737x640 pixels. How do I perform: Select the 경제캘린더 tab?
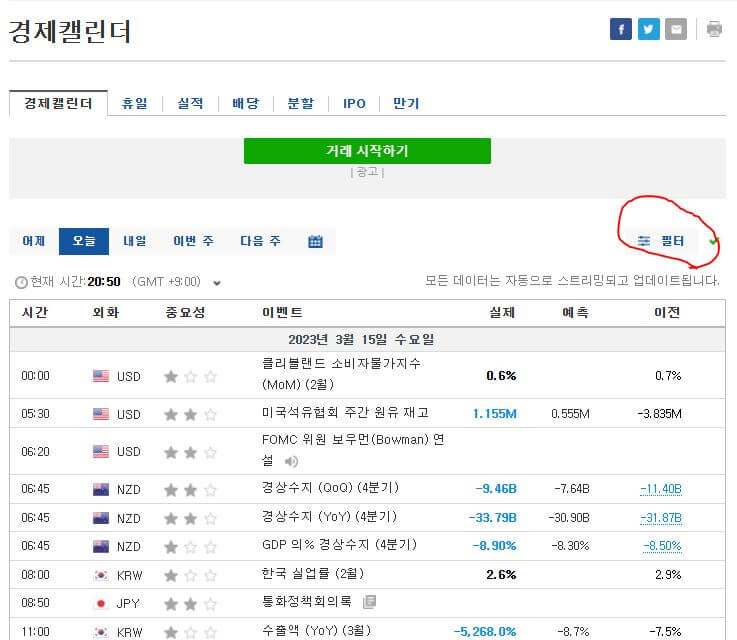click(58, 103)
